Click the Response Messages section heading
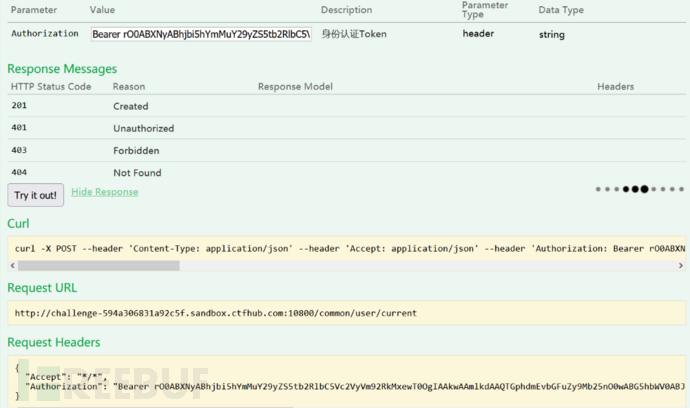690x408 pixels. click(62, 69)
